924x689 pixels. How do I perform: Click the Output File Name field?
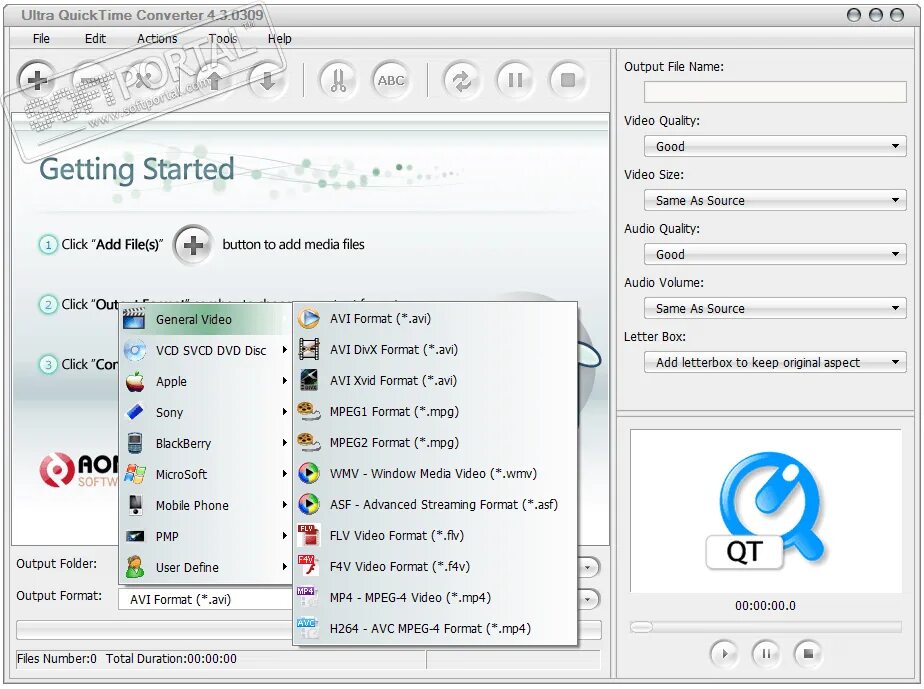[x=775, y=92]
